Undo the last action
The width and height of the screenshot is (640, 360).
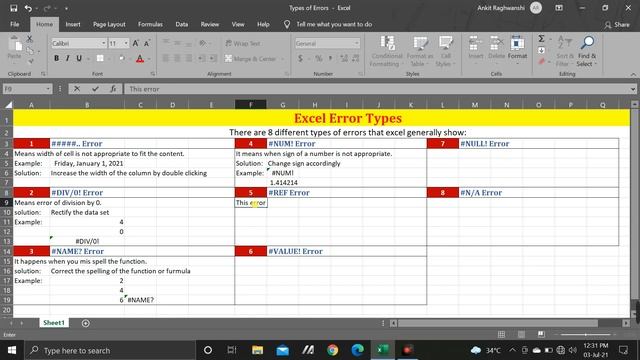click(x=28, y=8)
